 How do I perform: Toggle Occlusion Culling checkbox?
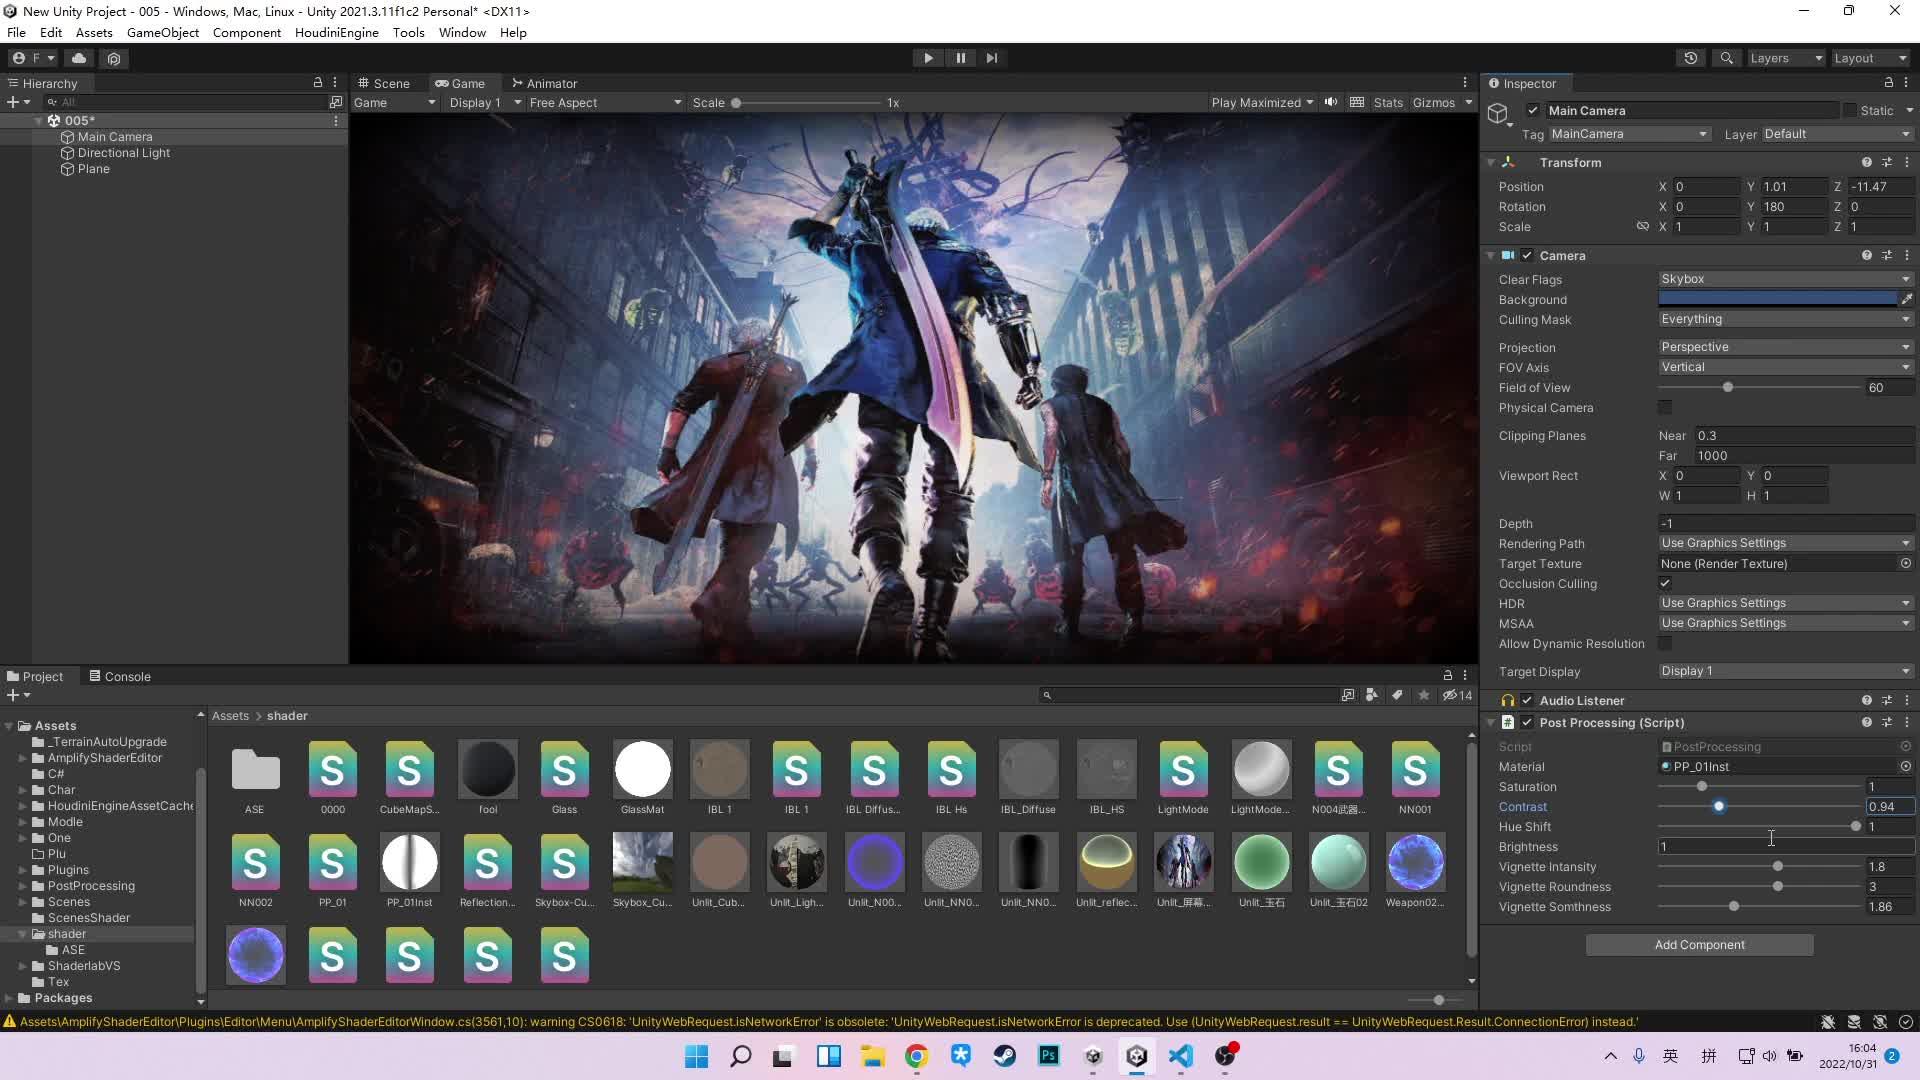click(x=1665, y=583)
